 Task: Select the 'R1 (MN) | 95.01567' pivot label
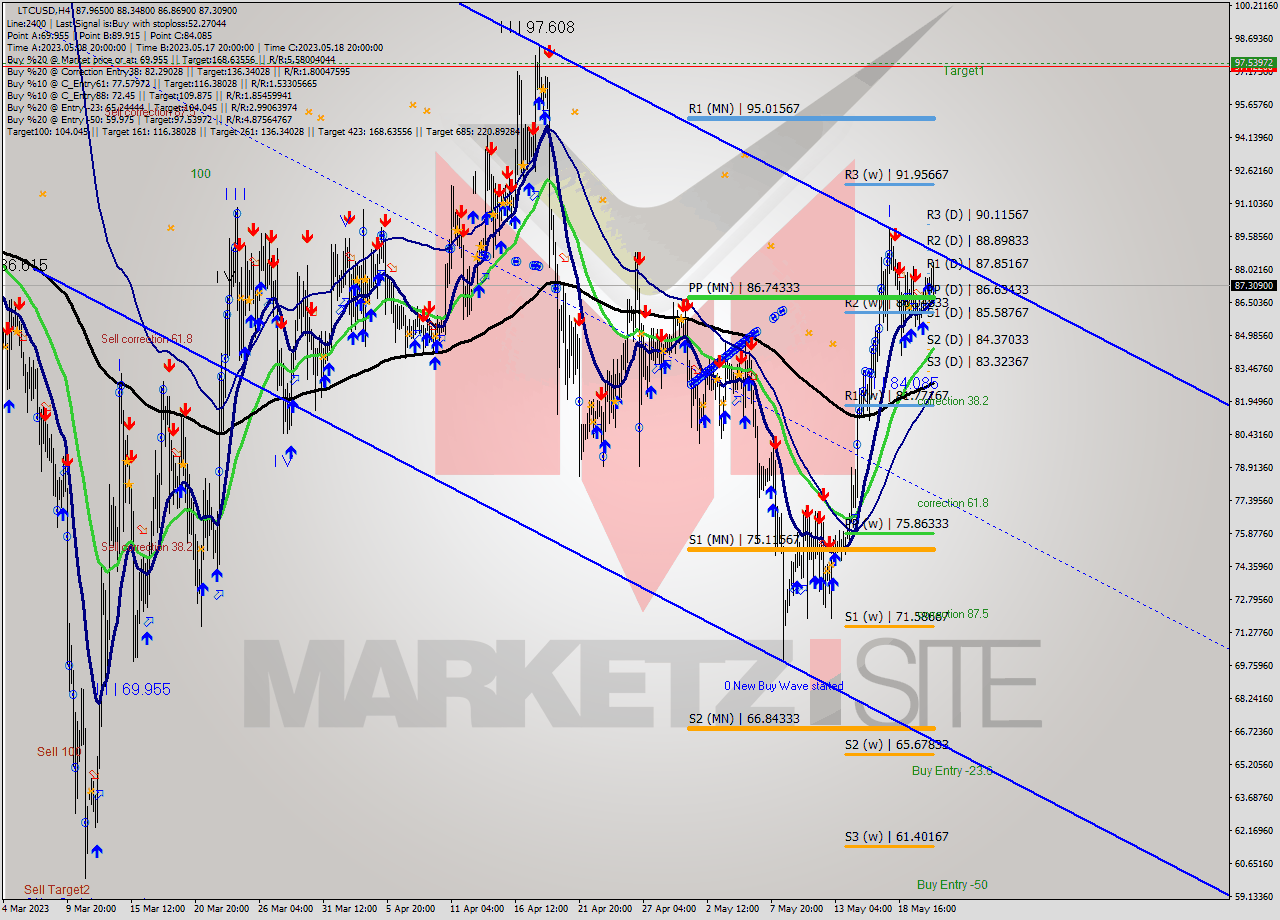[743, 109]
